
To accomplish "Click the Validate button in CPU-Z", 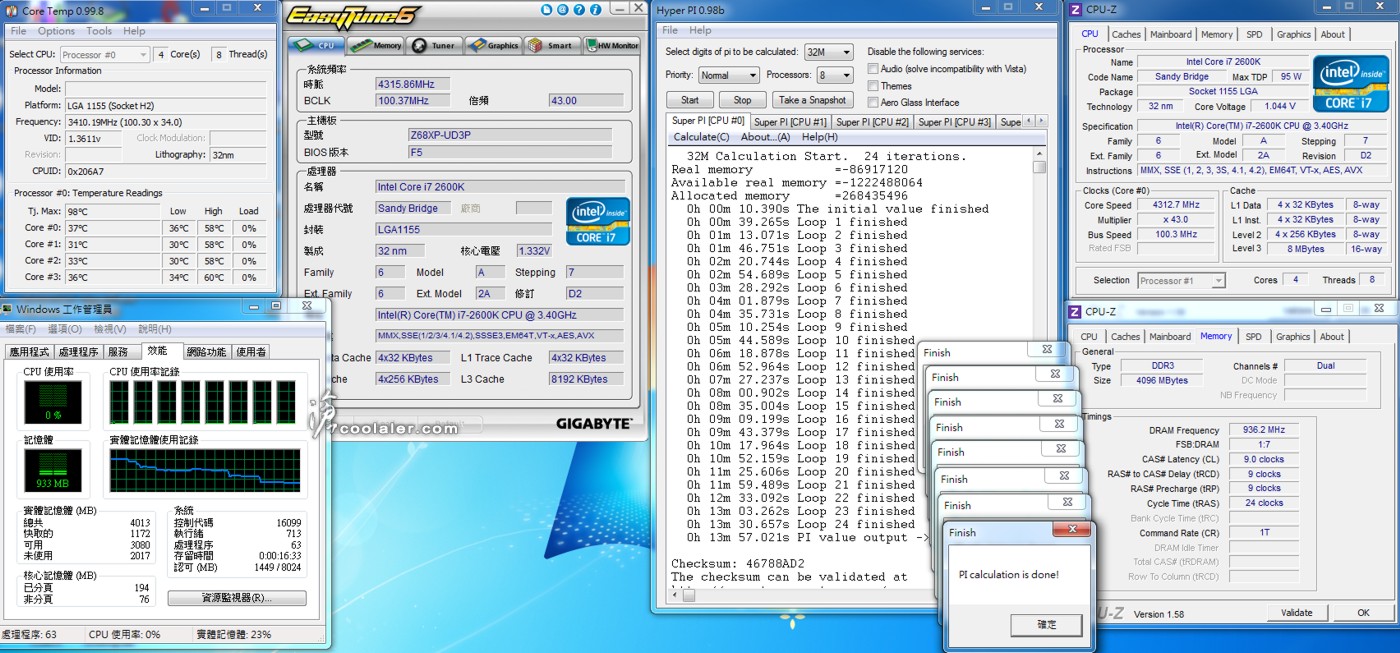I will tap(1296, 613).
